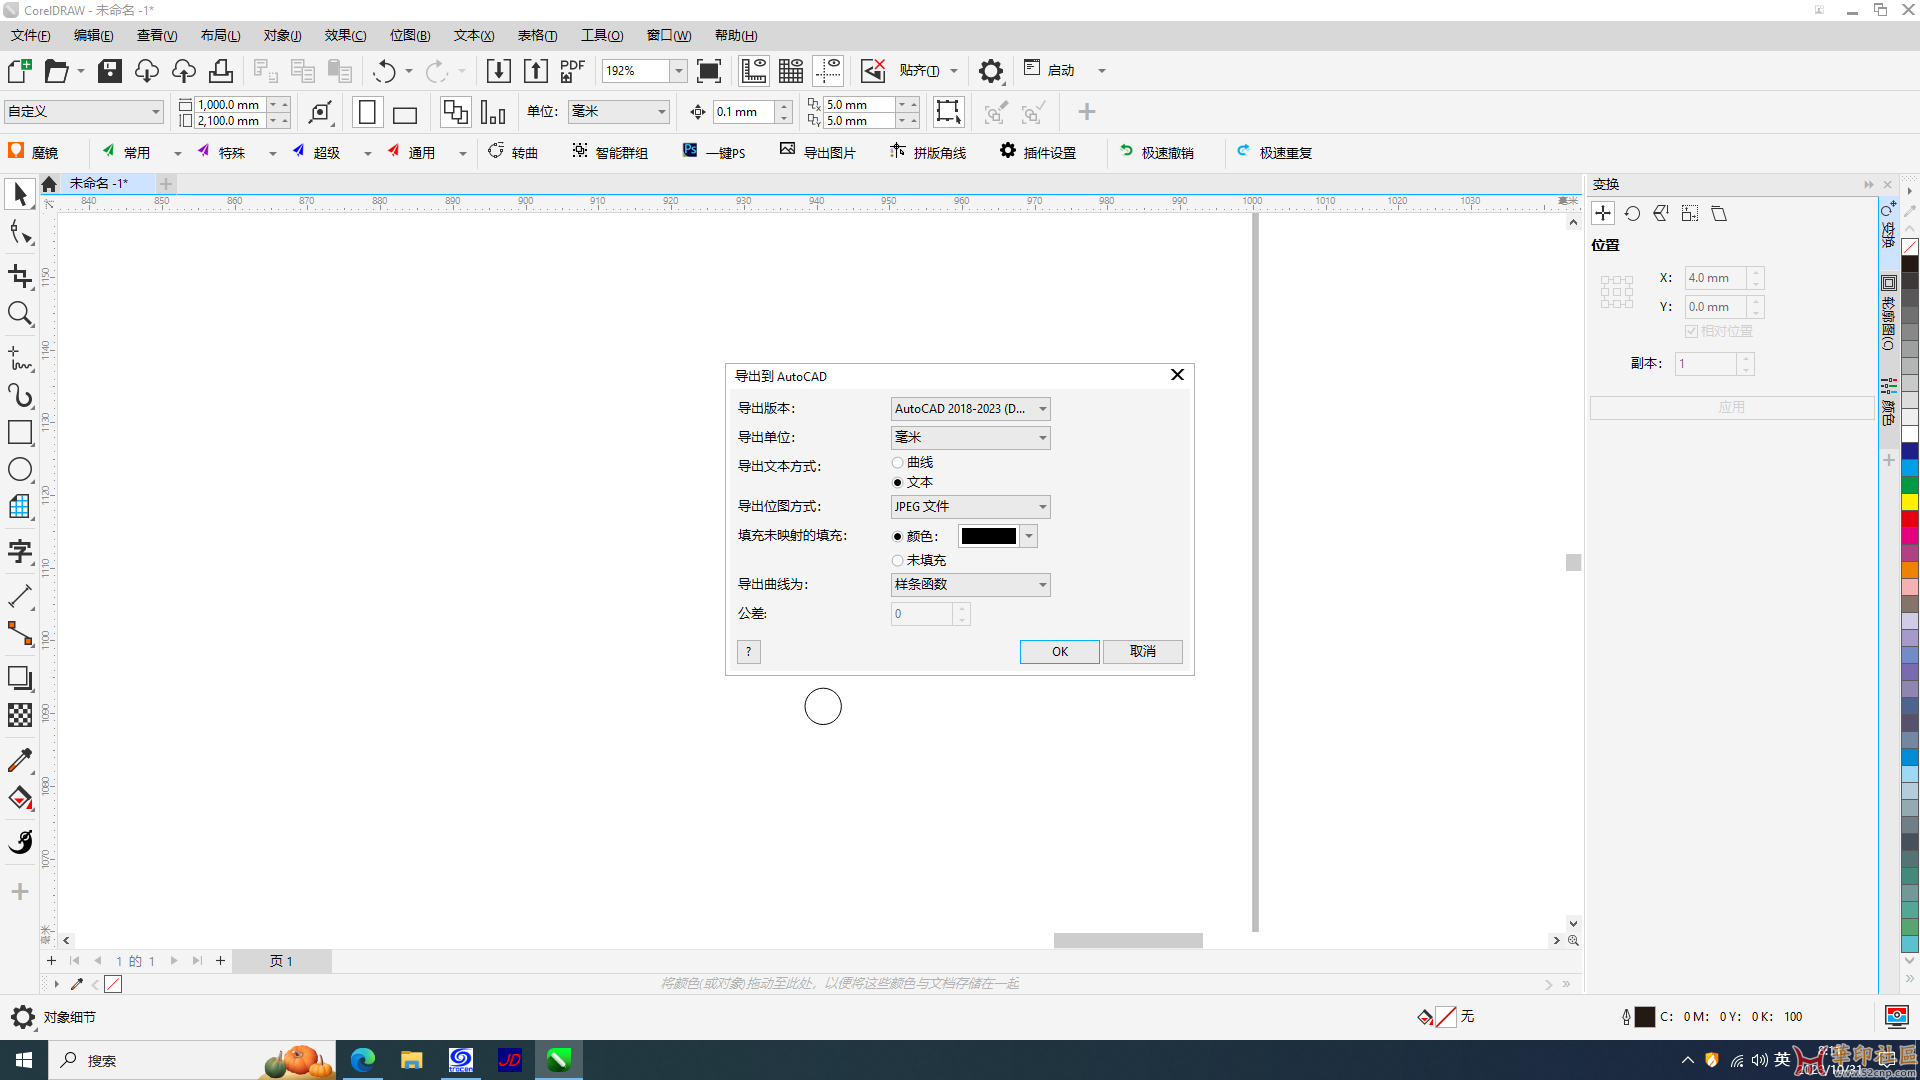Click the Import icon

click(498, 71)
